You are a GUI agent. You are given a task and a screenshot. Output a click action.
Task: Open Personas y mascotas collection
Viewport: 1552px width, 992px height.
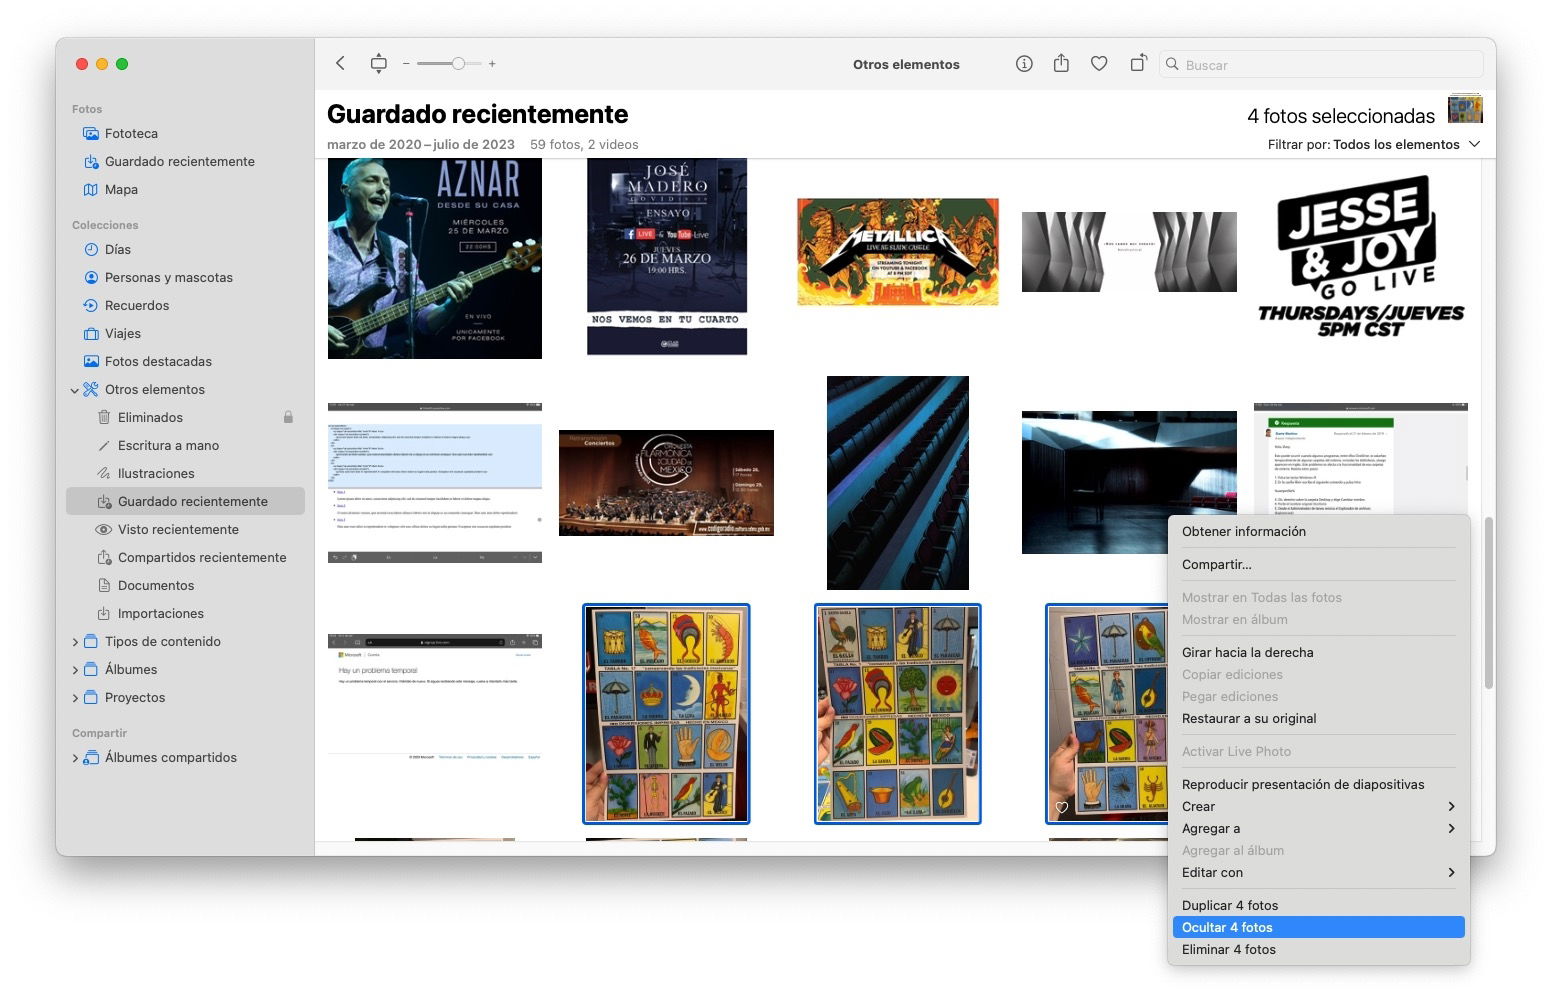pos(168,277)
